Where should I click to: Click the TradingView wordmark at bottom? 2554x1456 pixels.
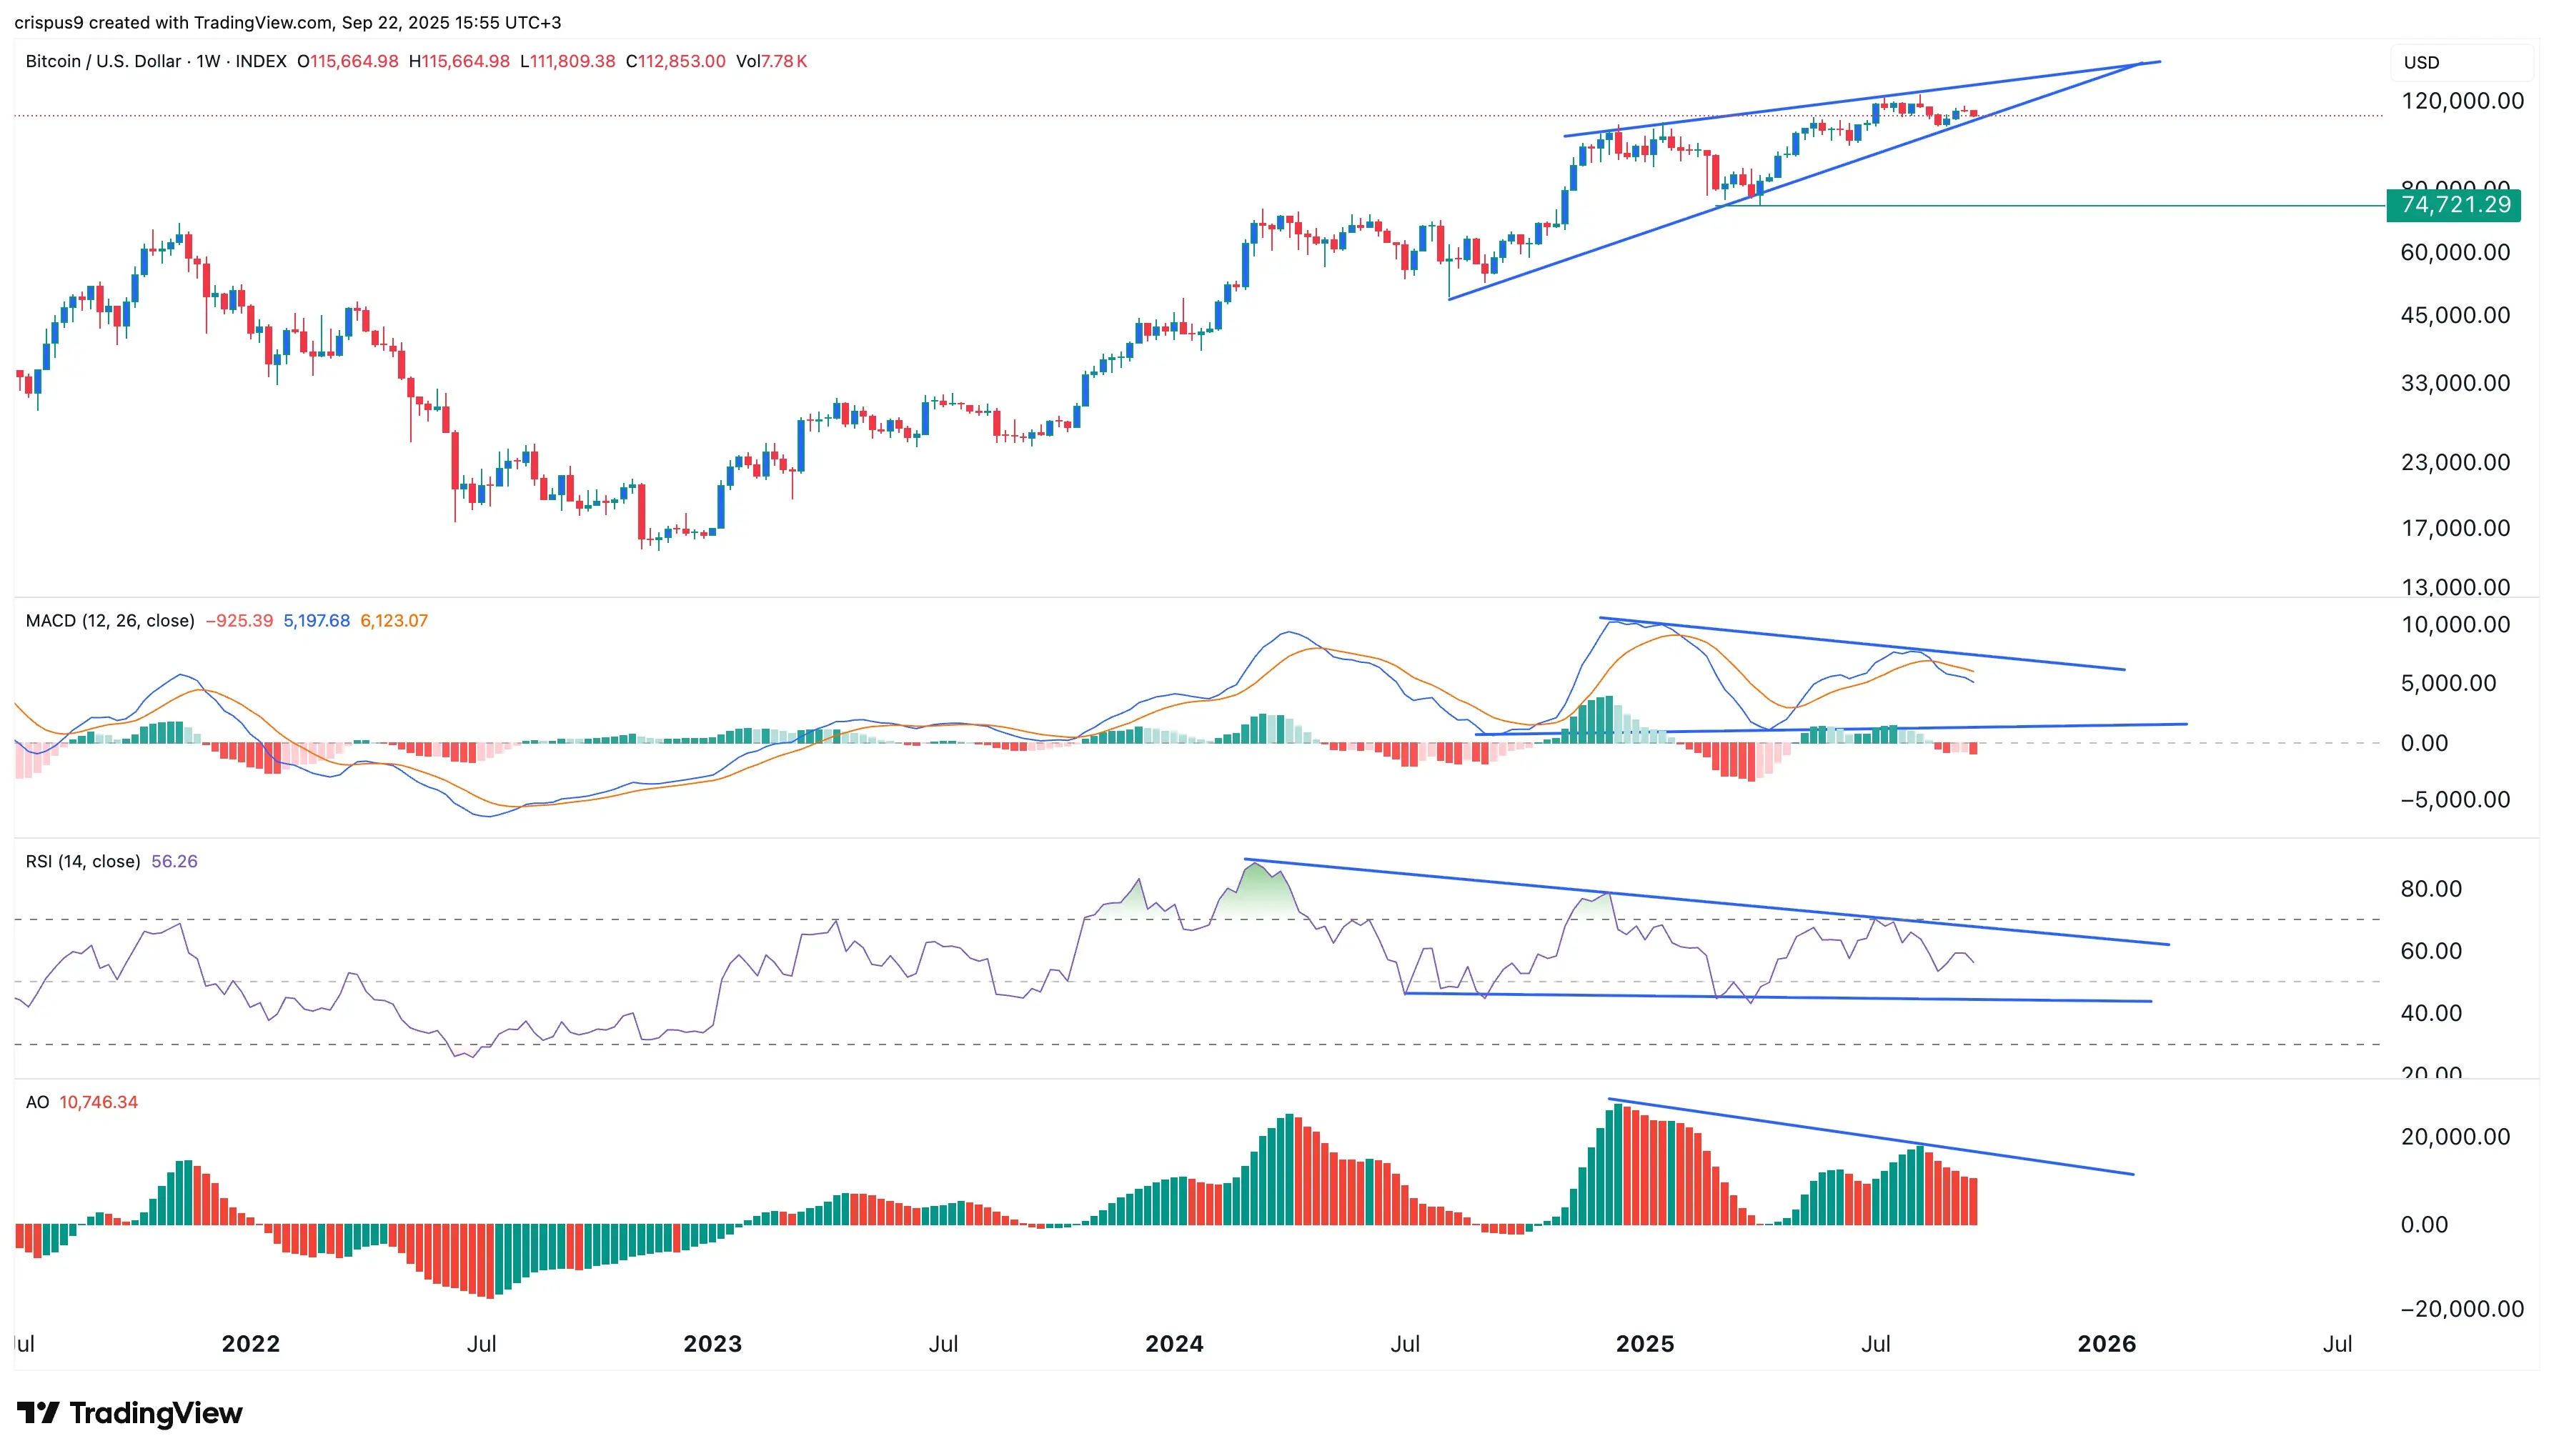point(156,1413)
